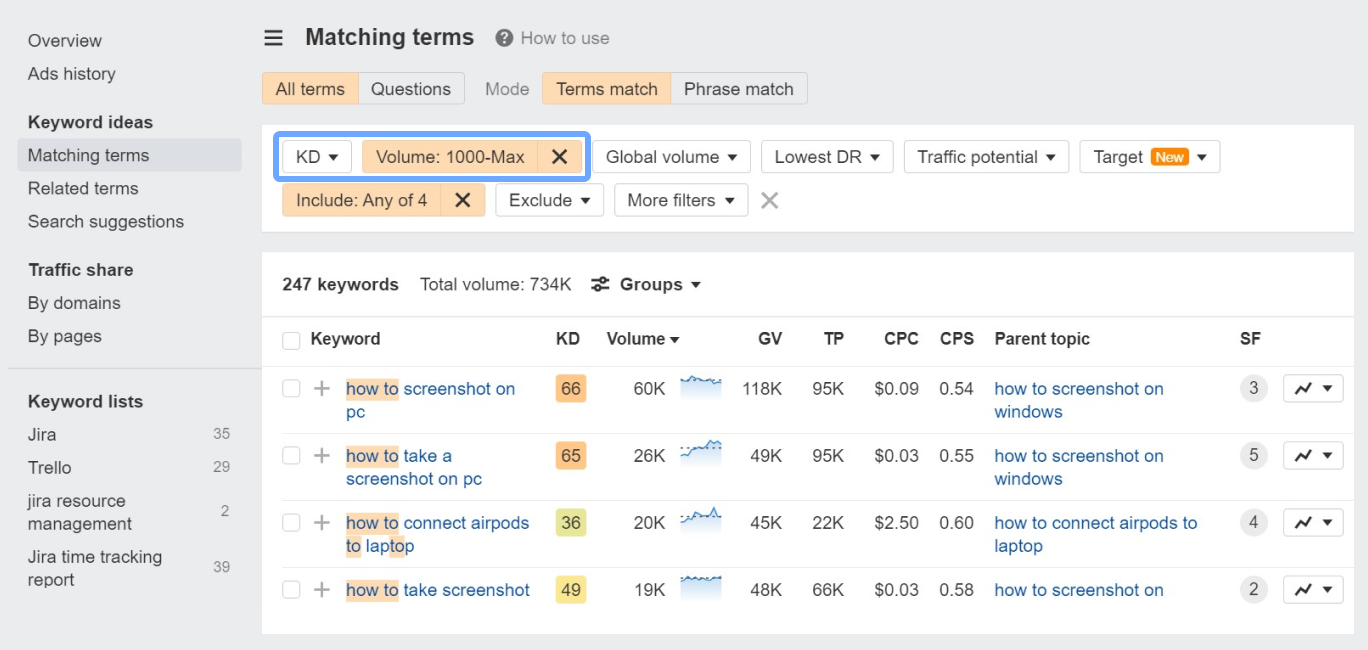Open trend chart button for 'how to take screenshot'
The height and width of the screenshot is (650, 1368).
click(1312, 590)
